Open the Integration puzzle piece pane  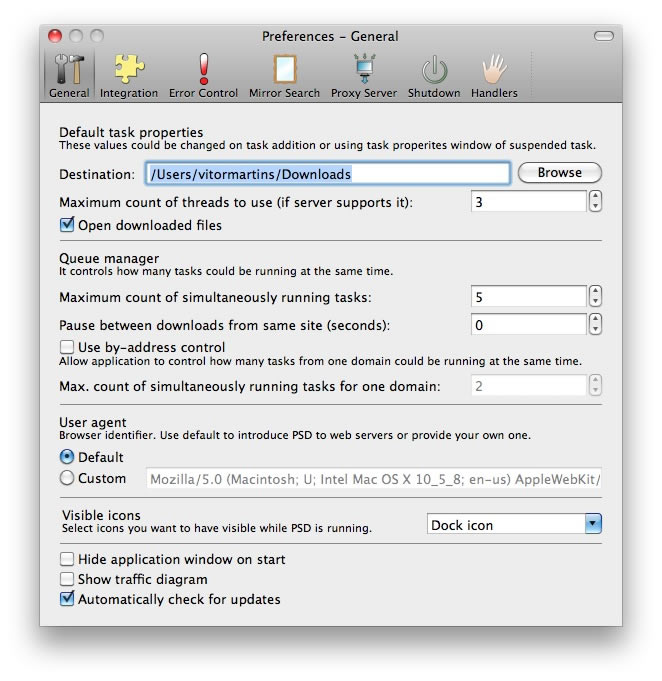click(x=128, y=71)
